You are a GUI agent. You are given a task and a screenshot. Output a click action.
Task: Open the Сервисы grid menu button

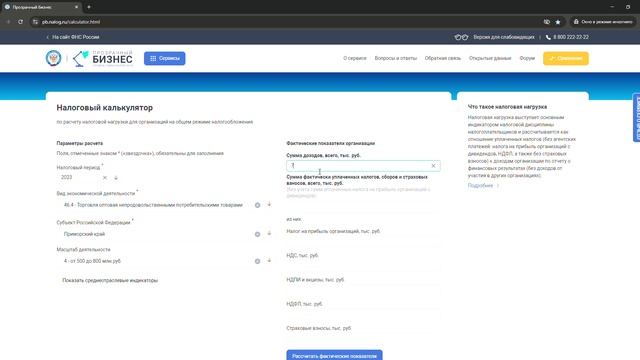(x=164, y=58)
